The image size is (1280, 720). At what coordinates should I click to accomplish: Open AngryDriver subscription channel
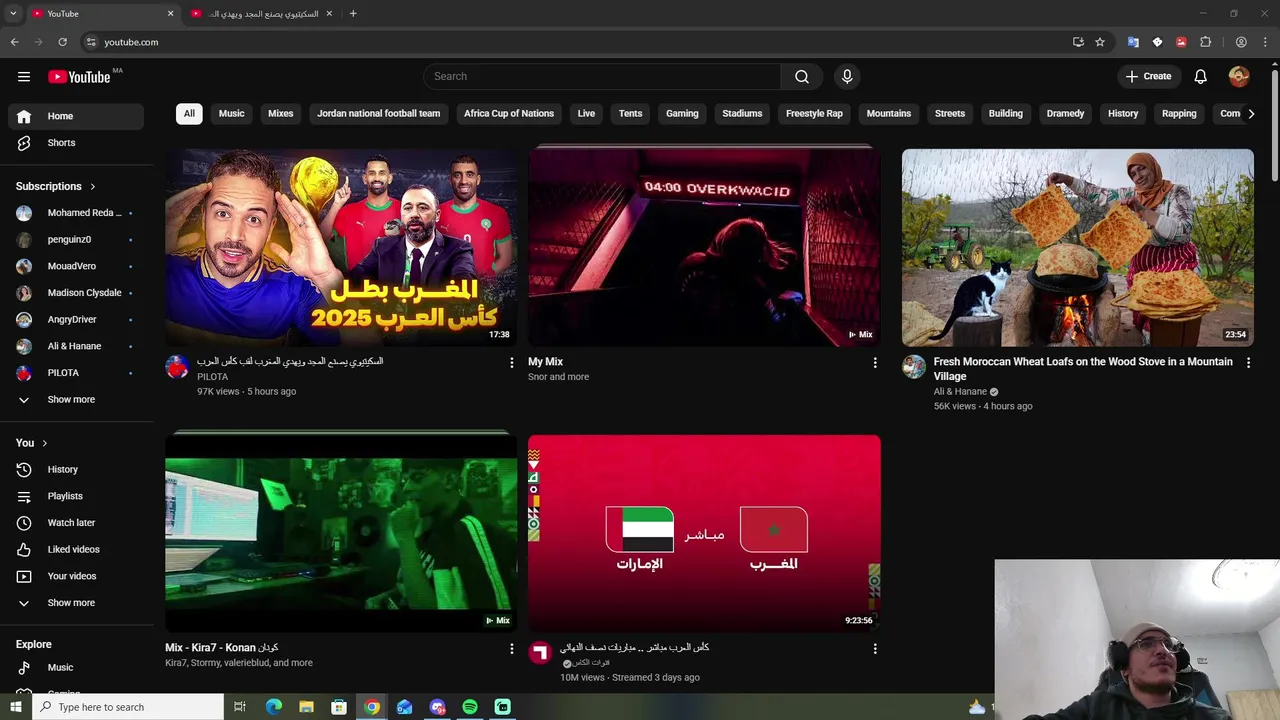[x=76, y=320]
